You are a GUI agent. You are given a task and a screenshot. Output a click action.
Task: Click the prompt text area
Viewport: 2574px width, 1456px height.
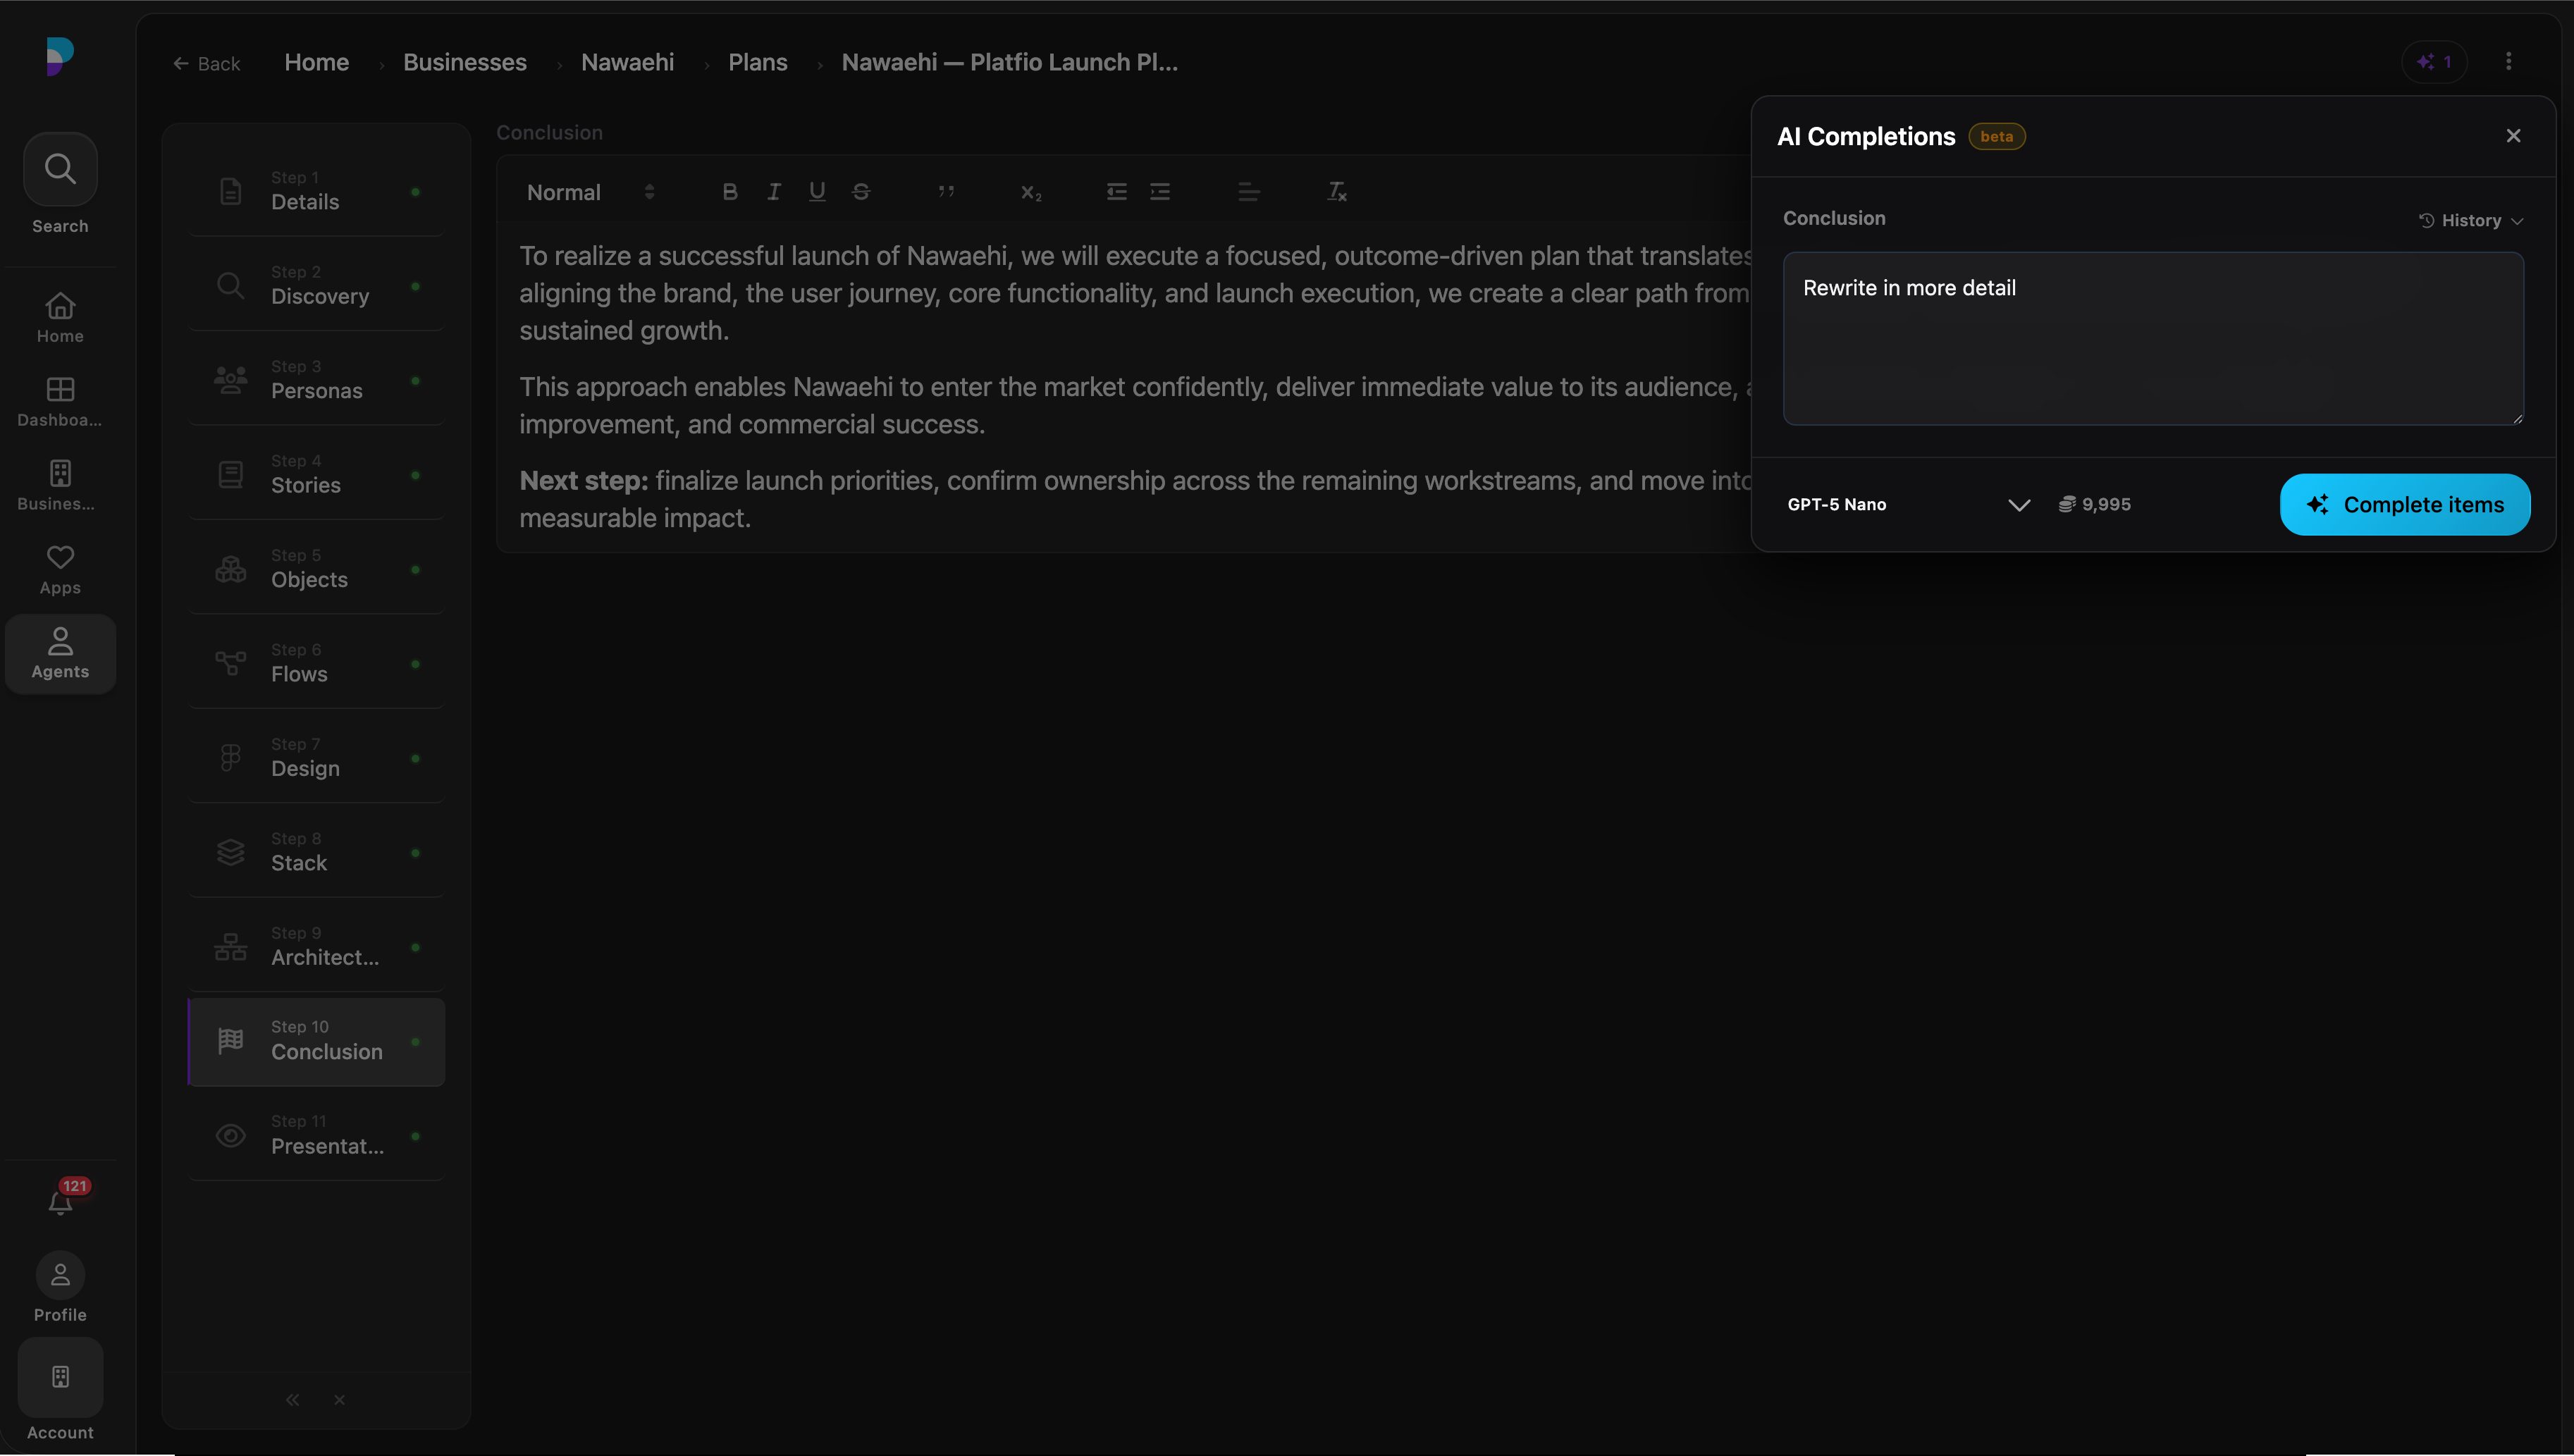(x=2153, y=338)
